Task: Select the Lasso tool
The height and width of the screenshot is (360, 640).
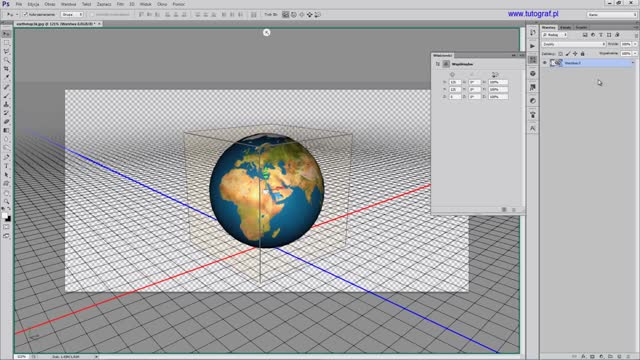Action: [6, 51]
